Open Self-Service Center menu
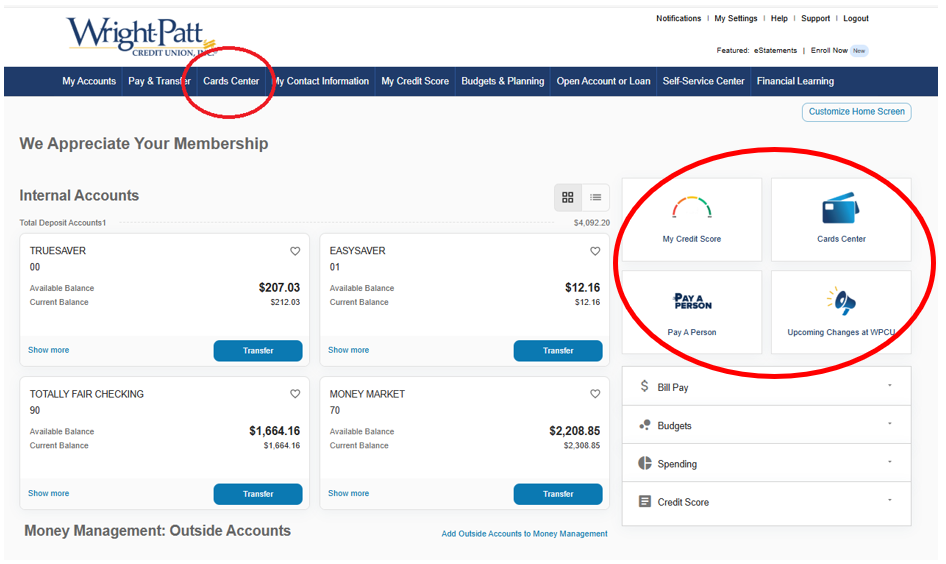Viewport: 946px width, 564px height. tap(703, 81)
